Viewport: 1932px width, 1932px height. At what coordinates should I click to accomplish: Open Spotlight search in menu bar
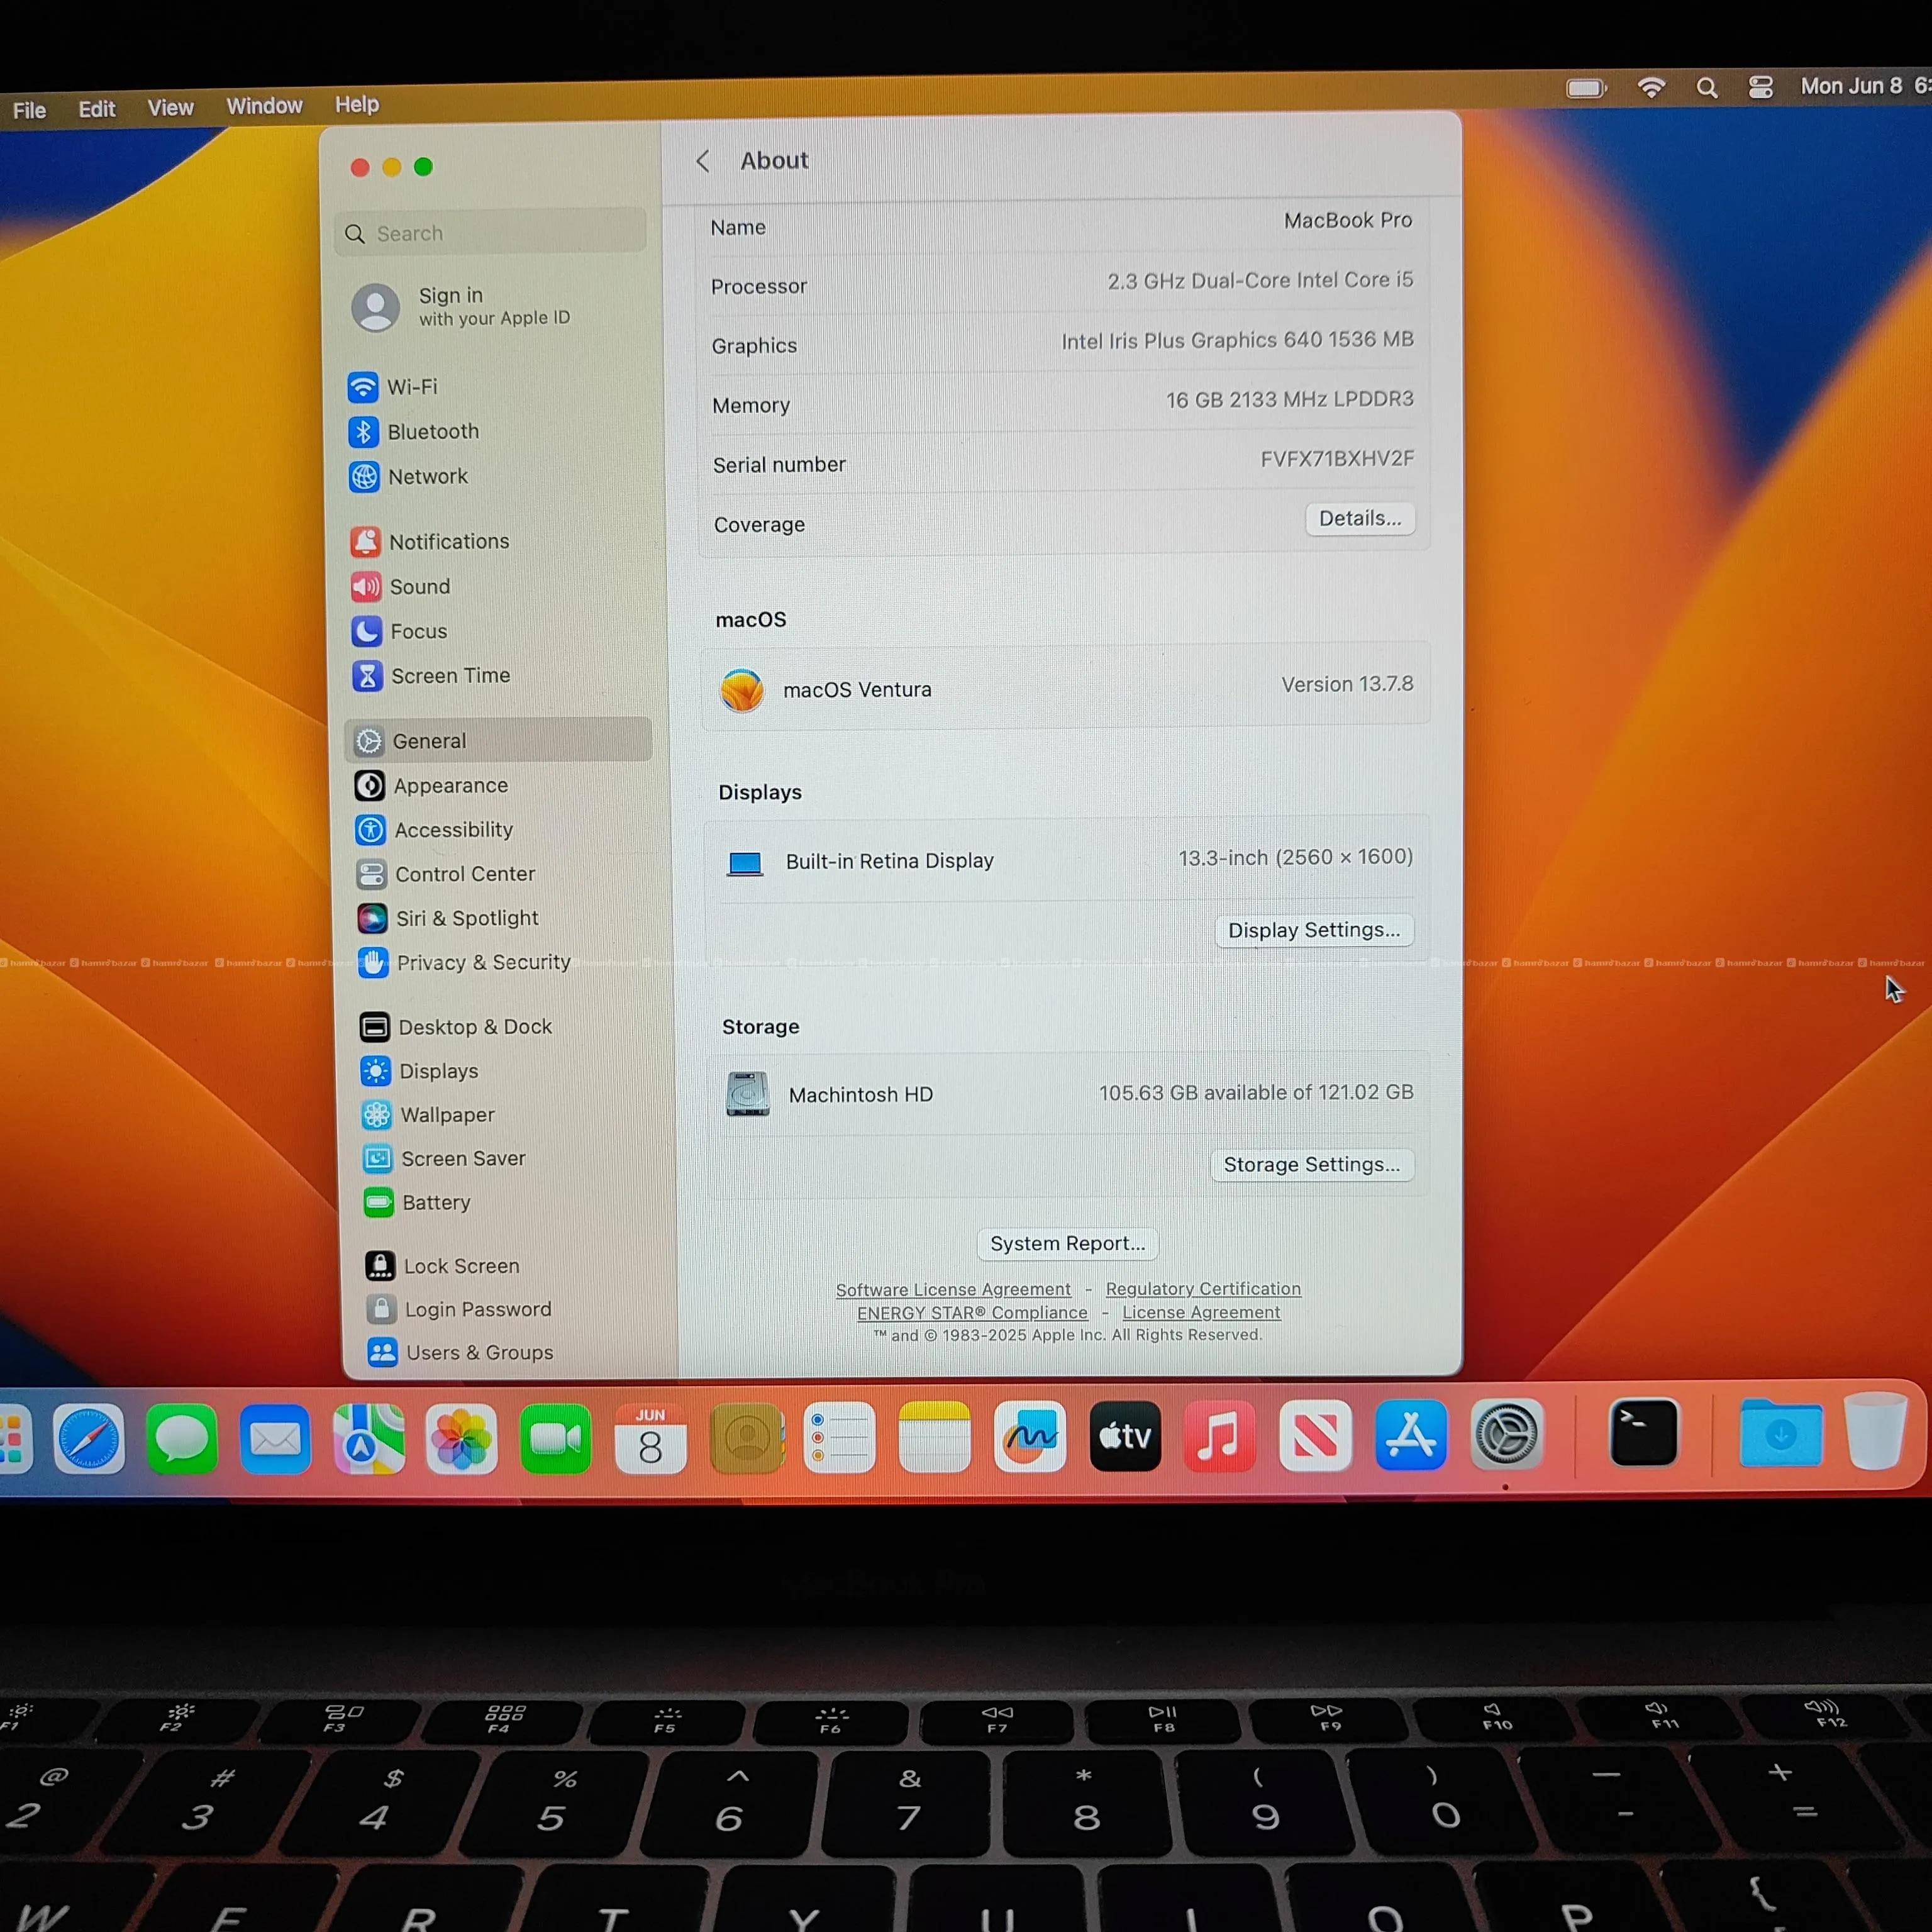tap(1707, 88)
